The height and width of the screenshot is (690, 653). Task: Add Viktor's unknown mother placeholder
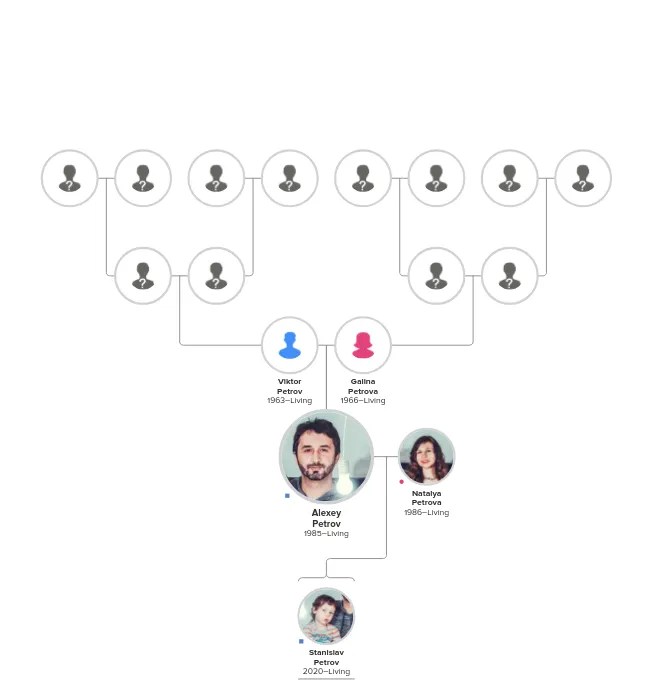click(216, 276)
